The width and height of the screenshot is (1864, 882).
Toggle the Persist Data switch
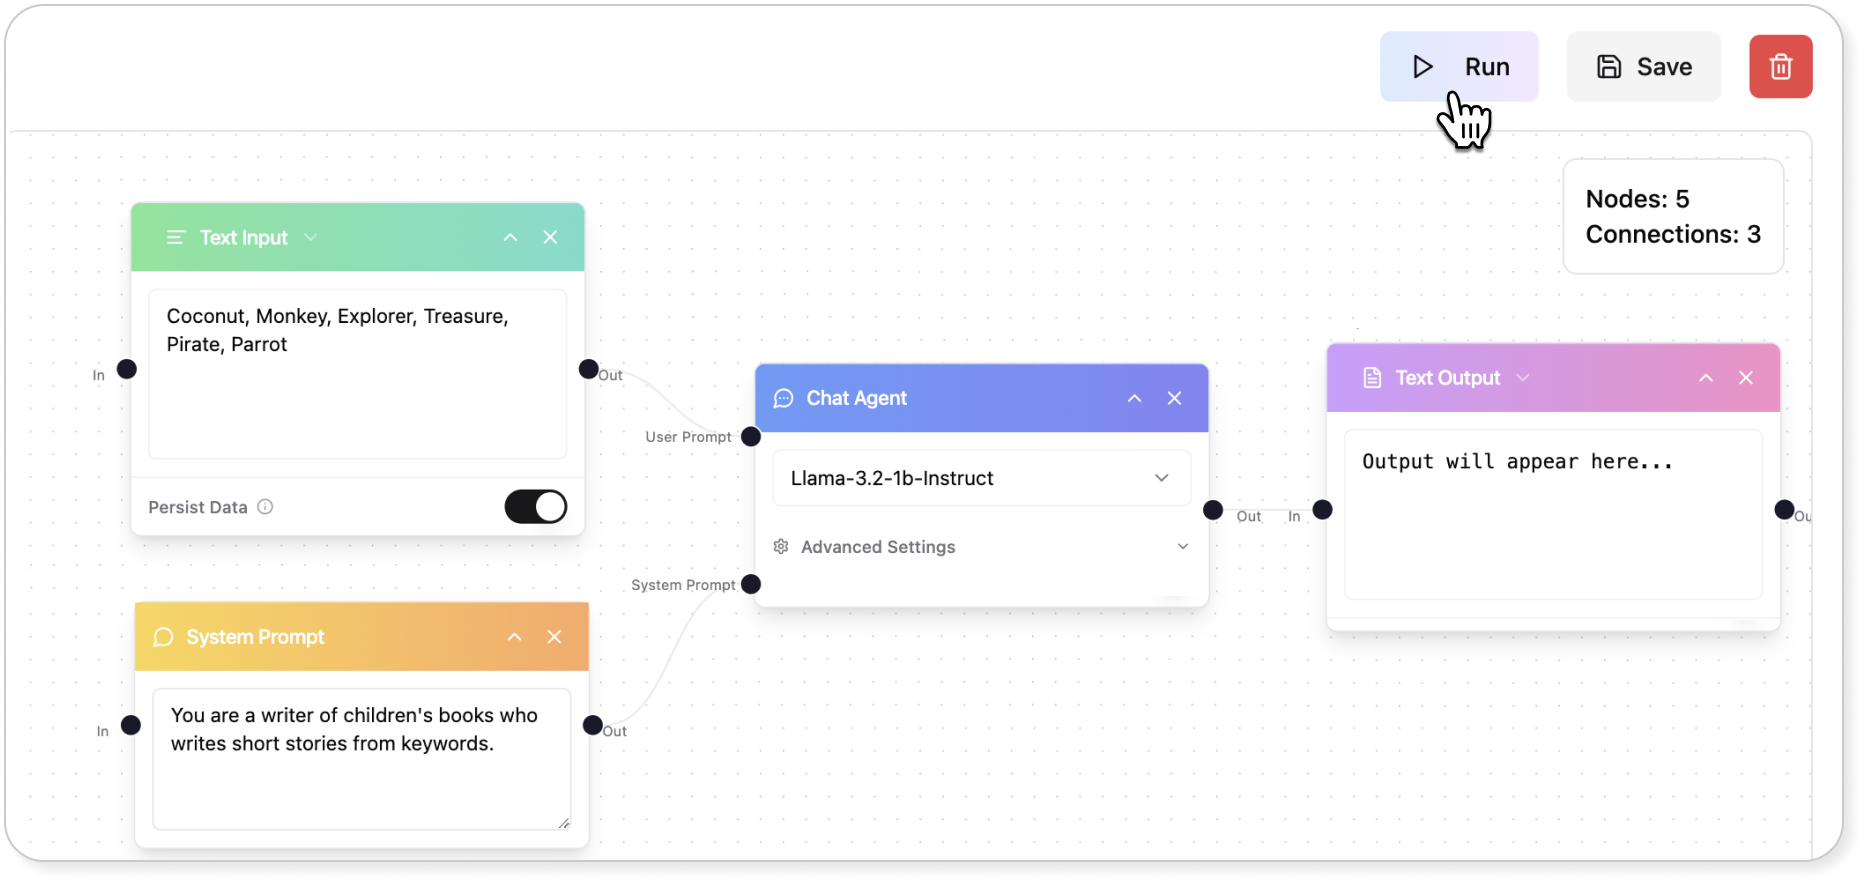(x=535, y=507)
